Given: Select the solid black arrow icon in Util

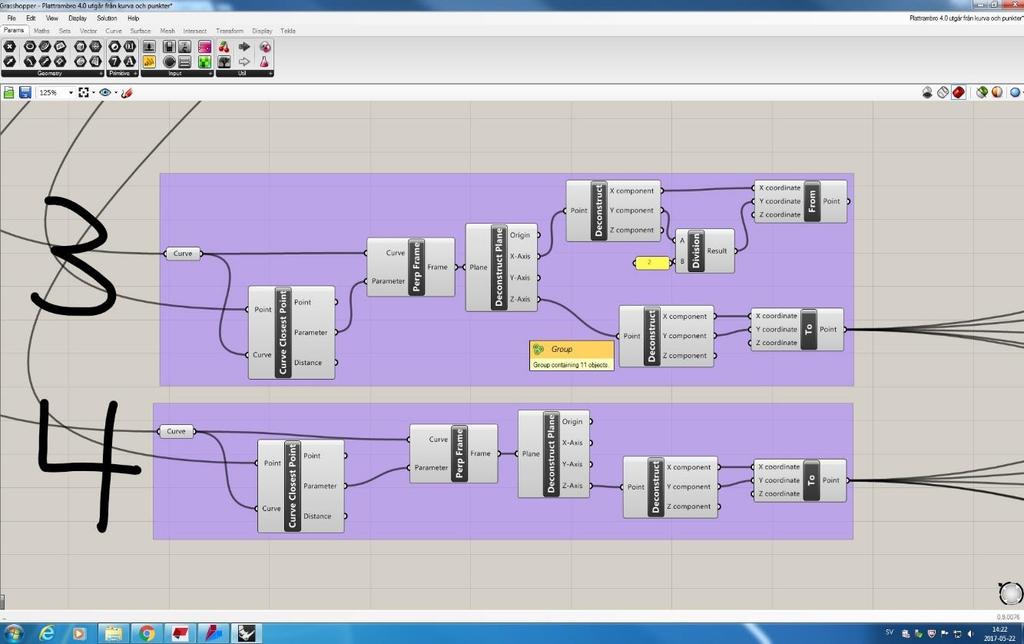Looking at the screenshot, I should point(244,46).
